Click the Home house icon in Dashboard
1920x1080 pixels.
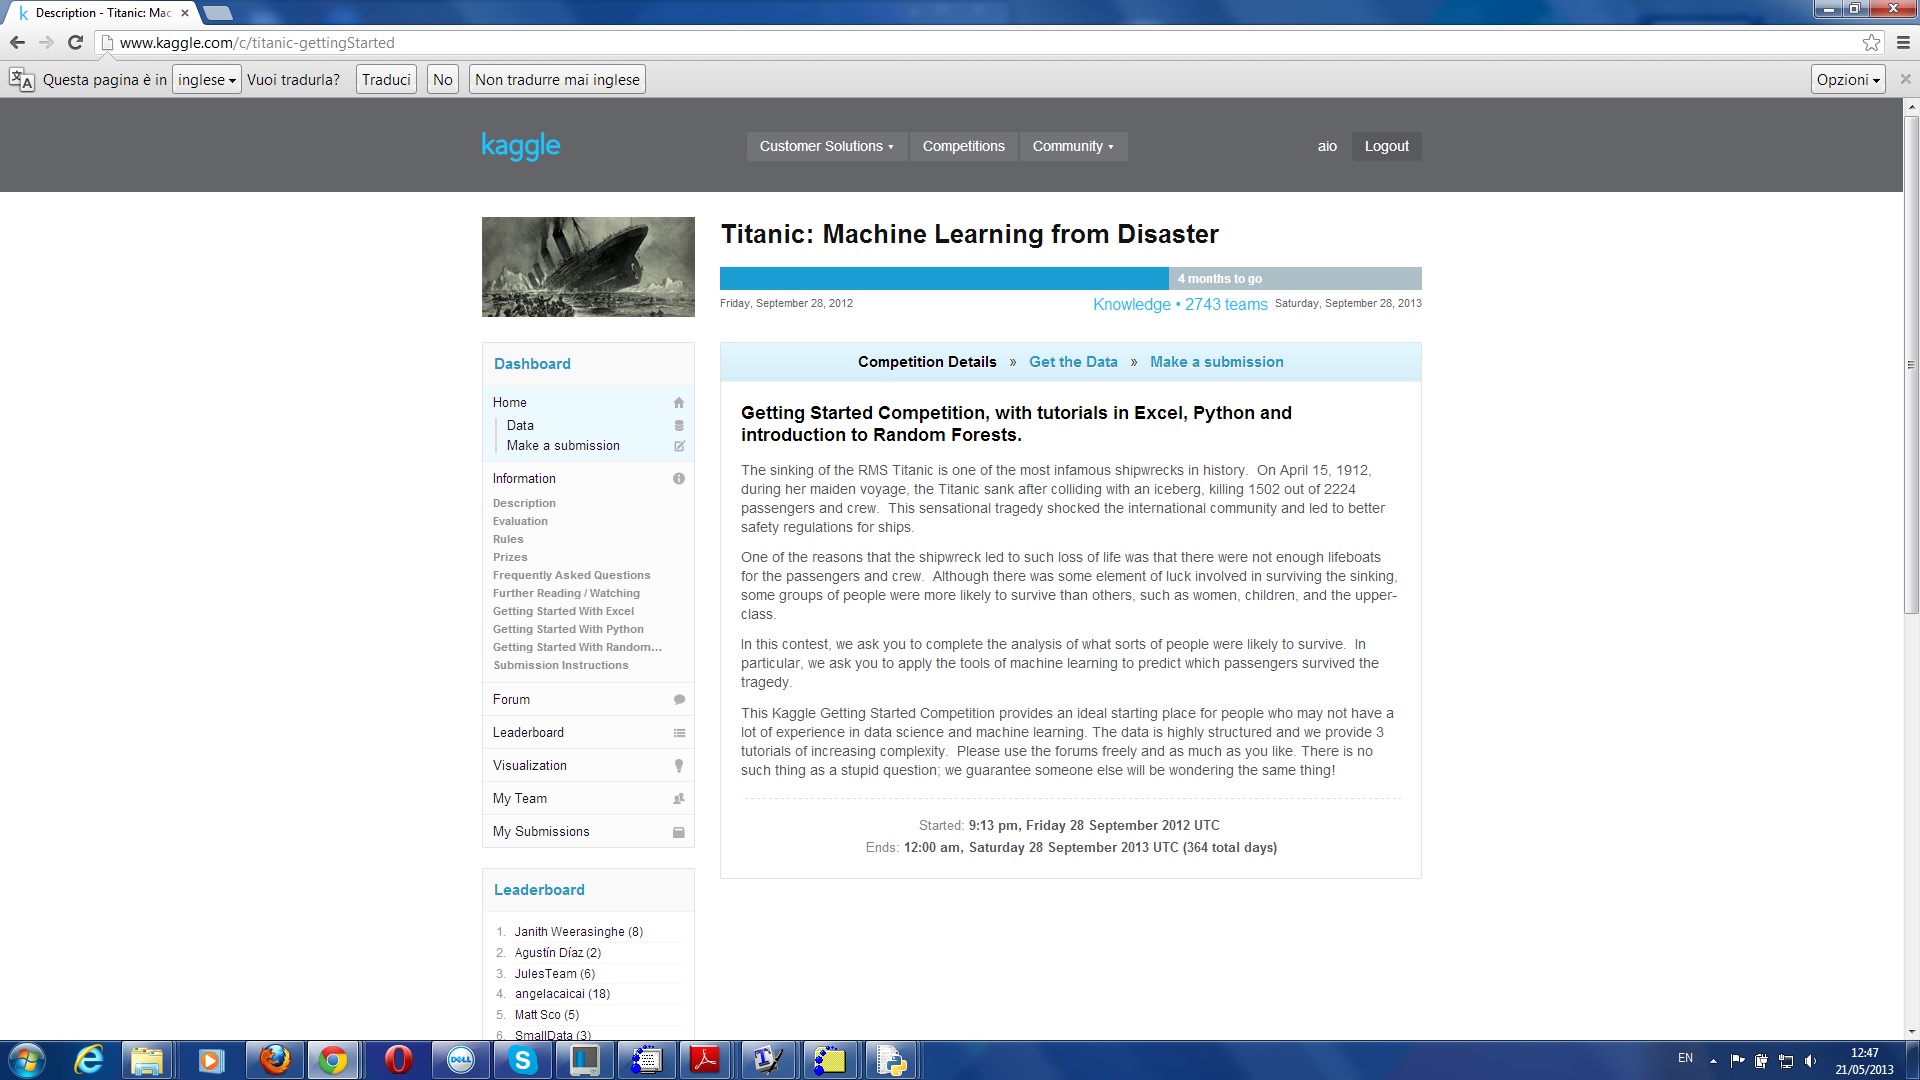pyautogui.click(x=679, y=403)
